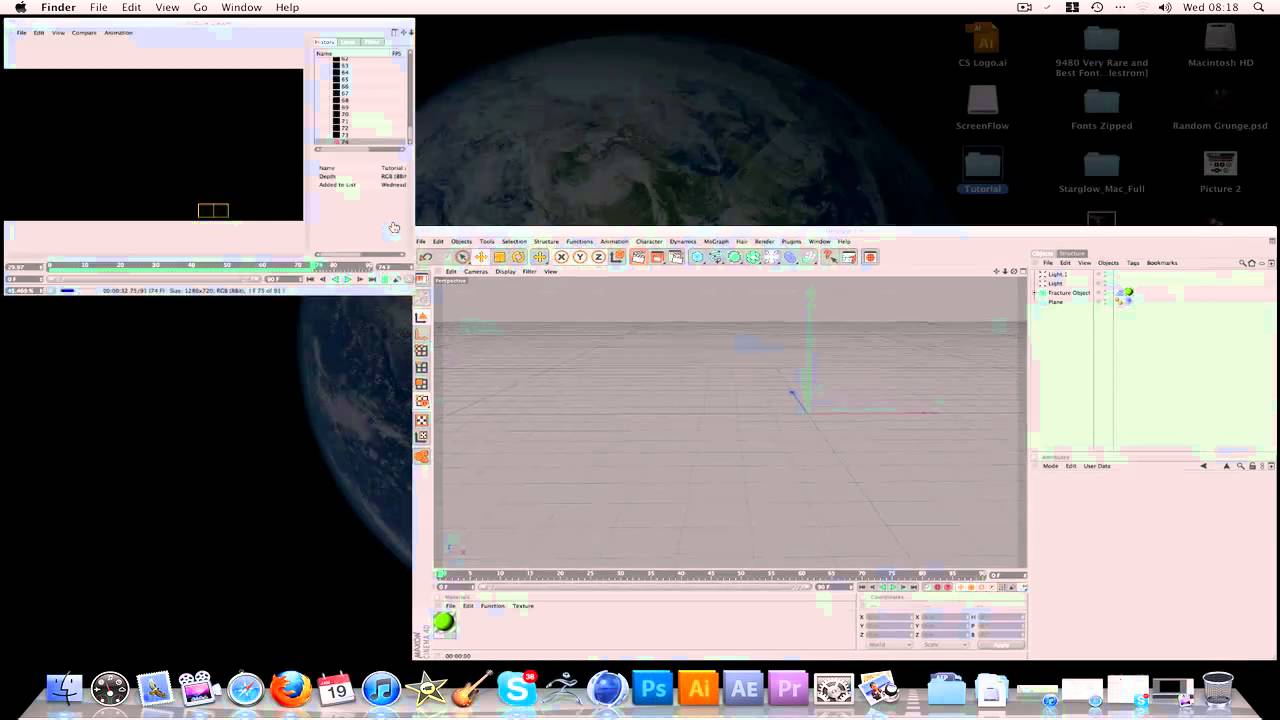Click the orange icon at bottom of left palette

pos(422,456)
